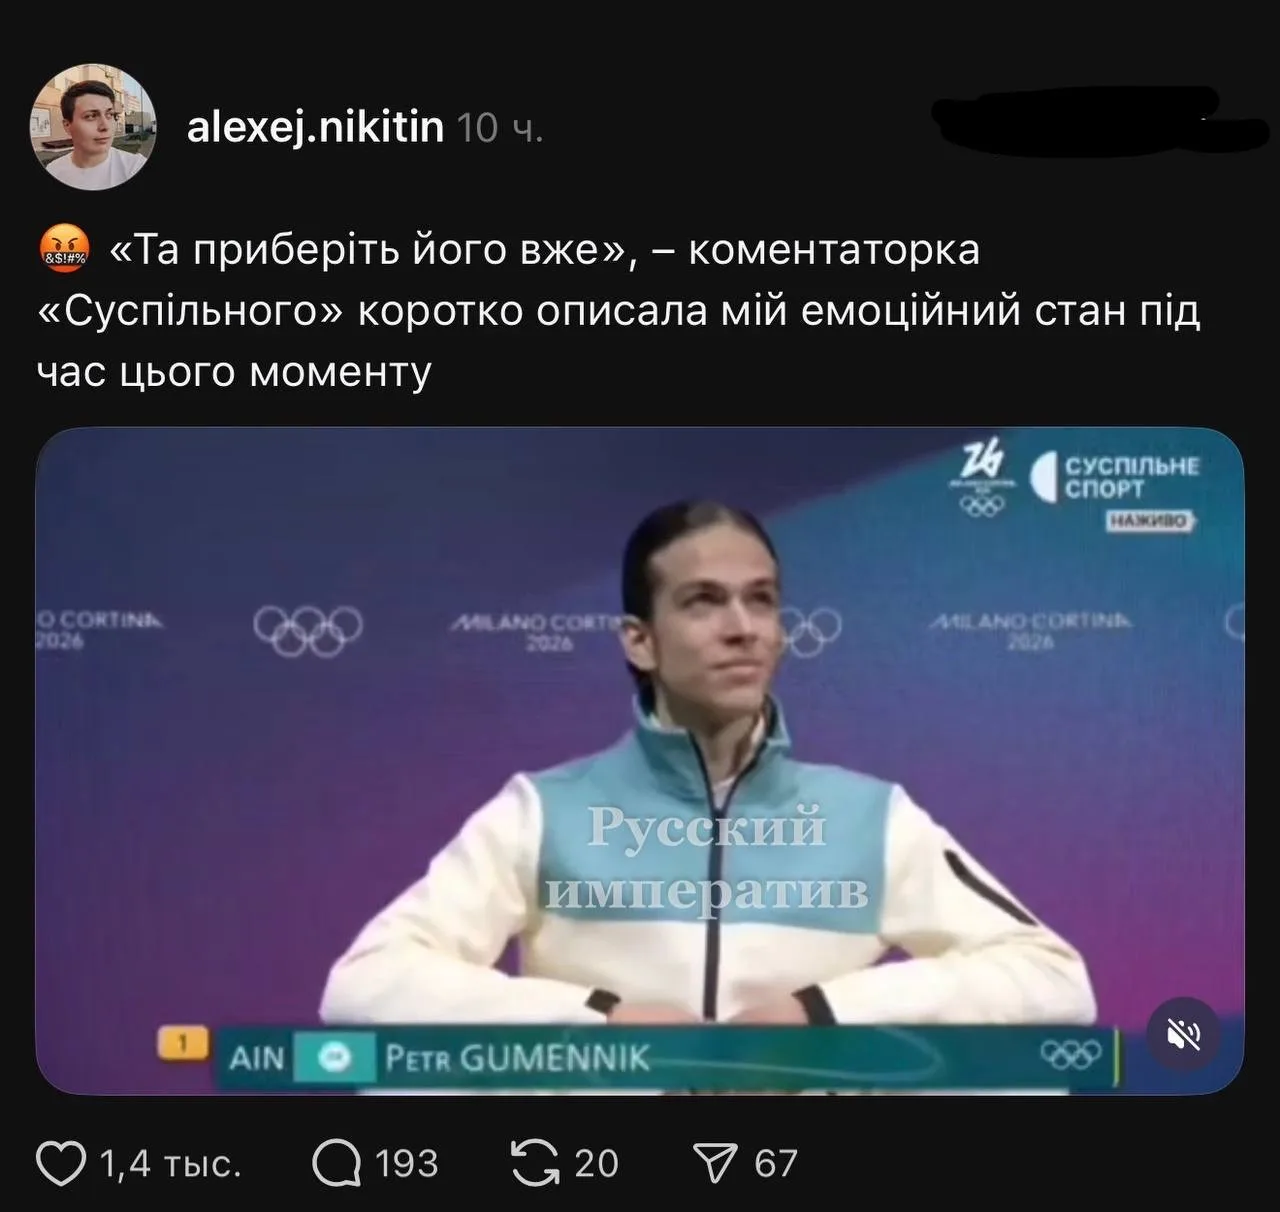Repost using the circular arrows icon
1280x1212 pixels.
click(537, 1164)
